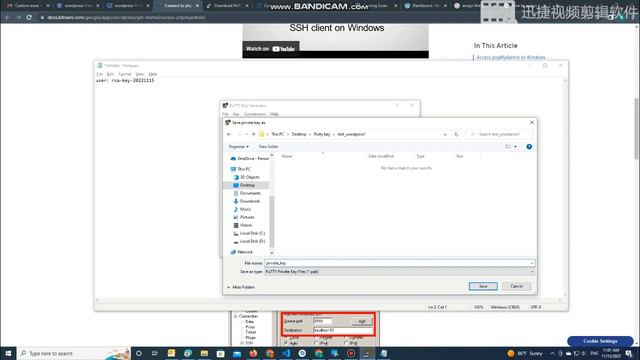Switch to the Connect to phpMyAdmin browser tab
Viewport: 640px width, 360px height.
[x=178, y=6]
